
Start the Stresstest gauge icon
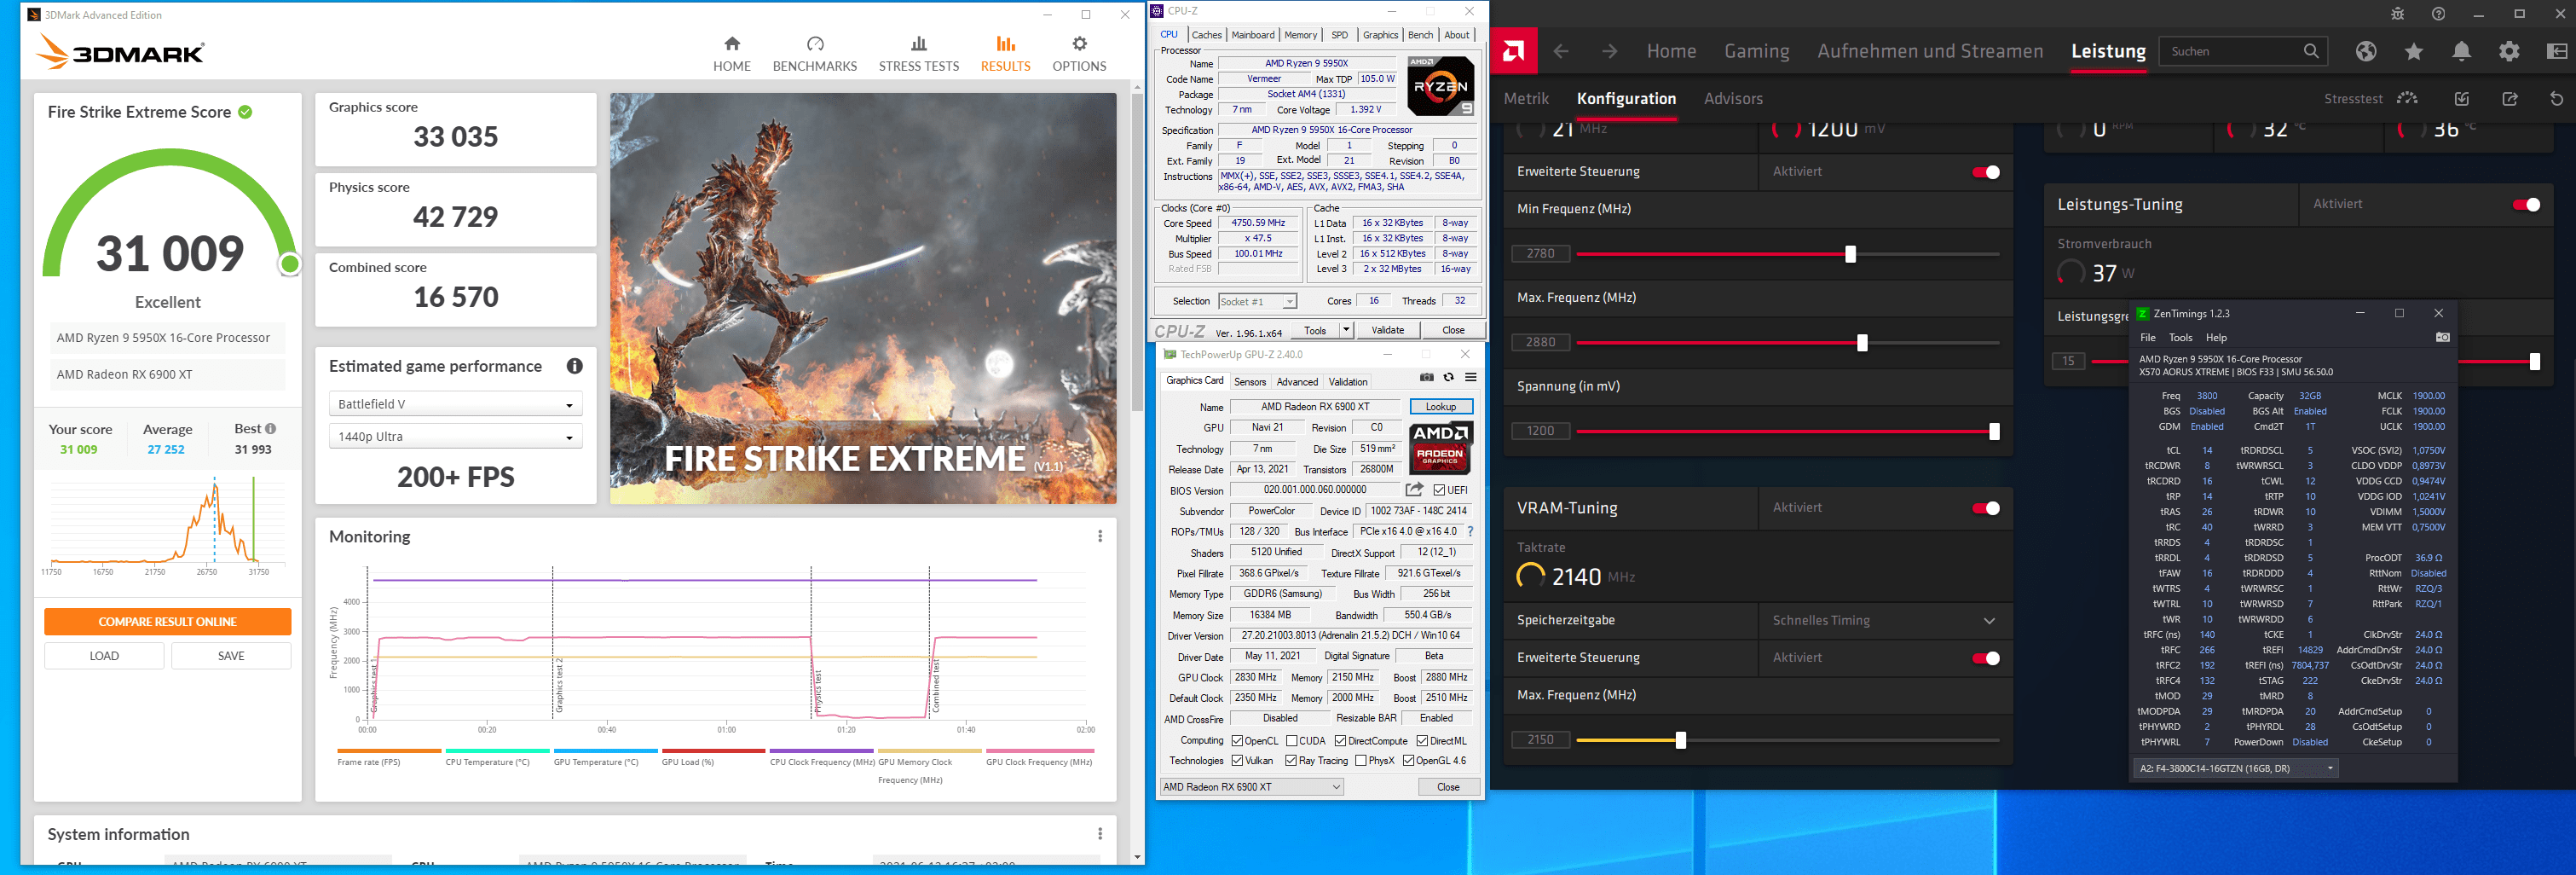tap(2407, 98)
